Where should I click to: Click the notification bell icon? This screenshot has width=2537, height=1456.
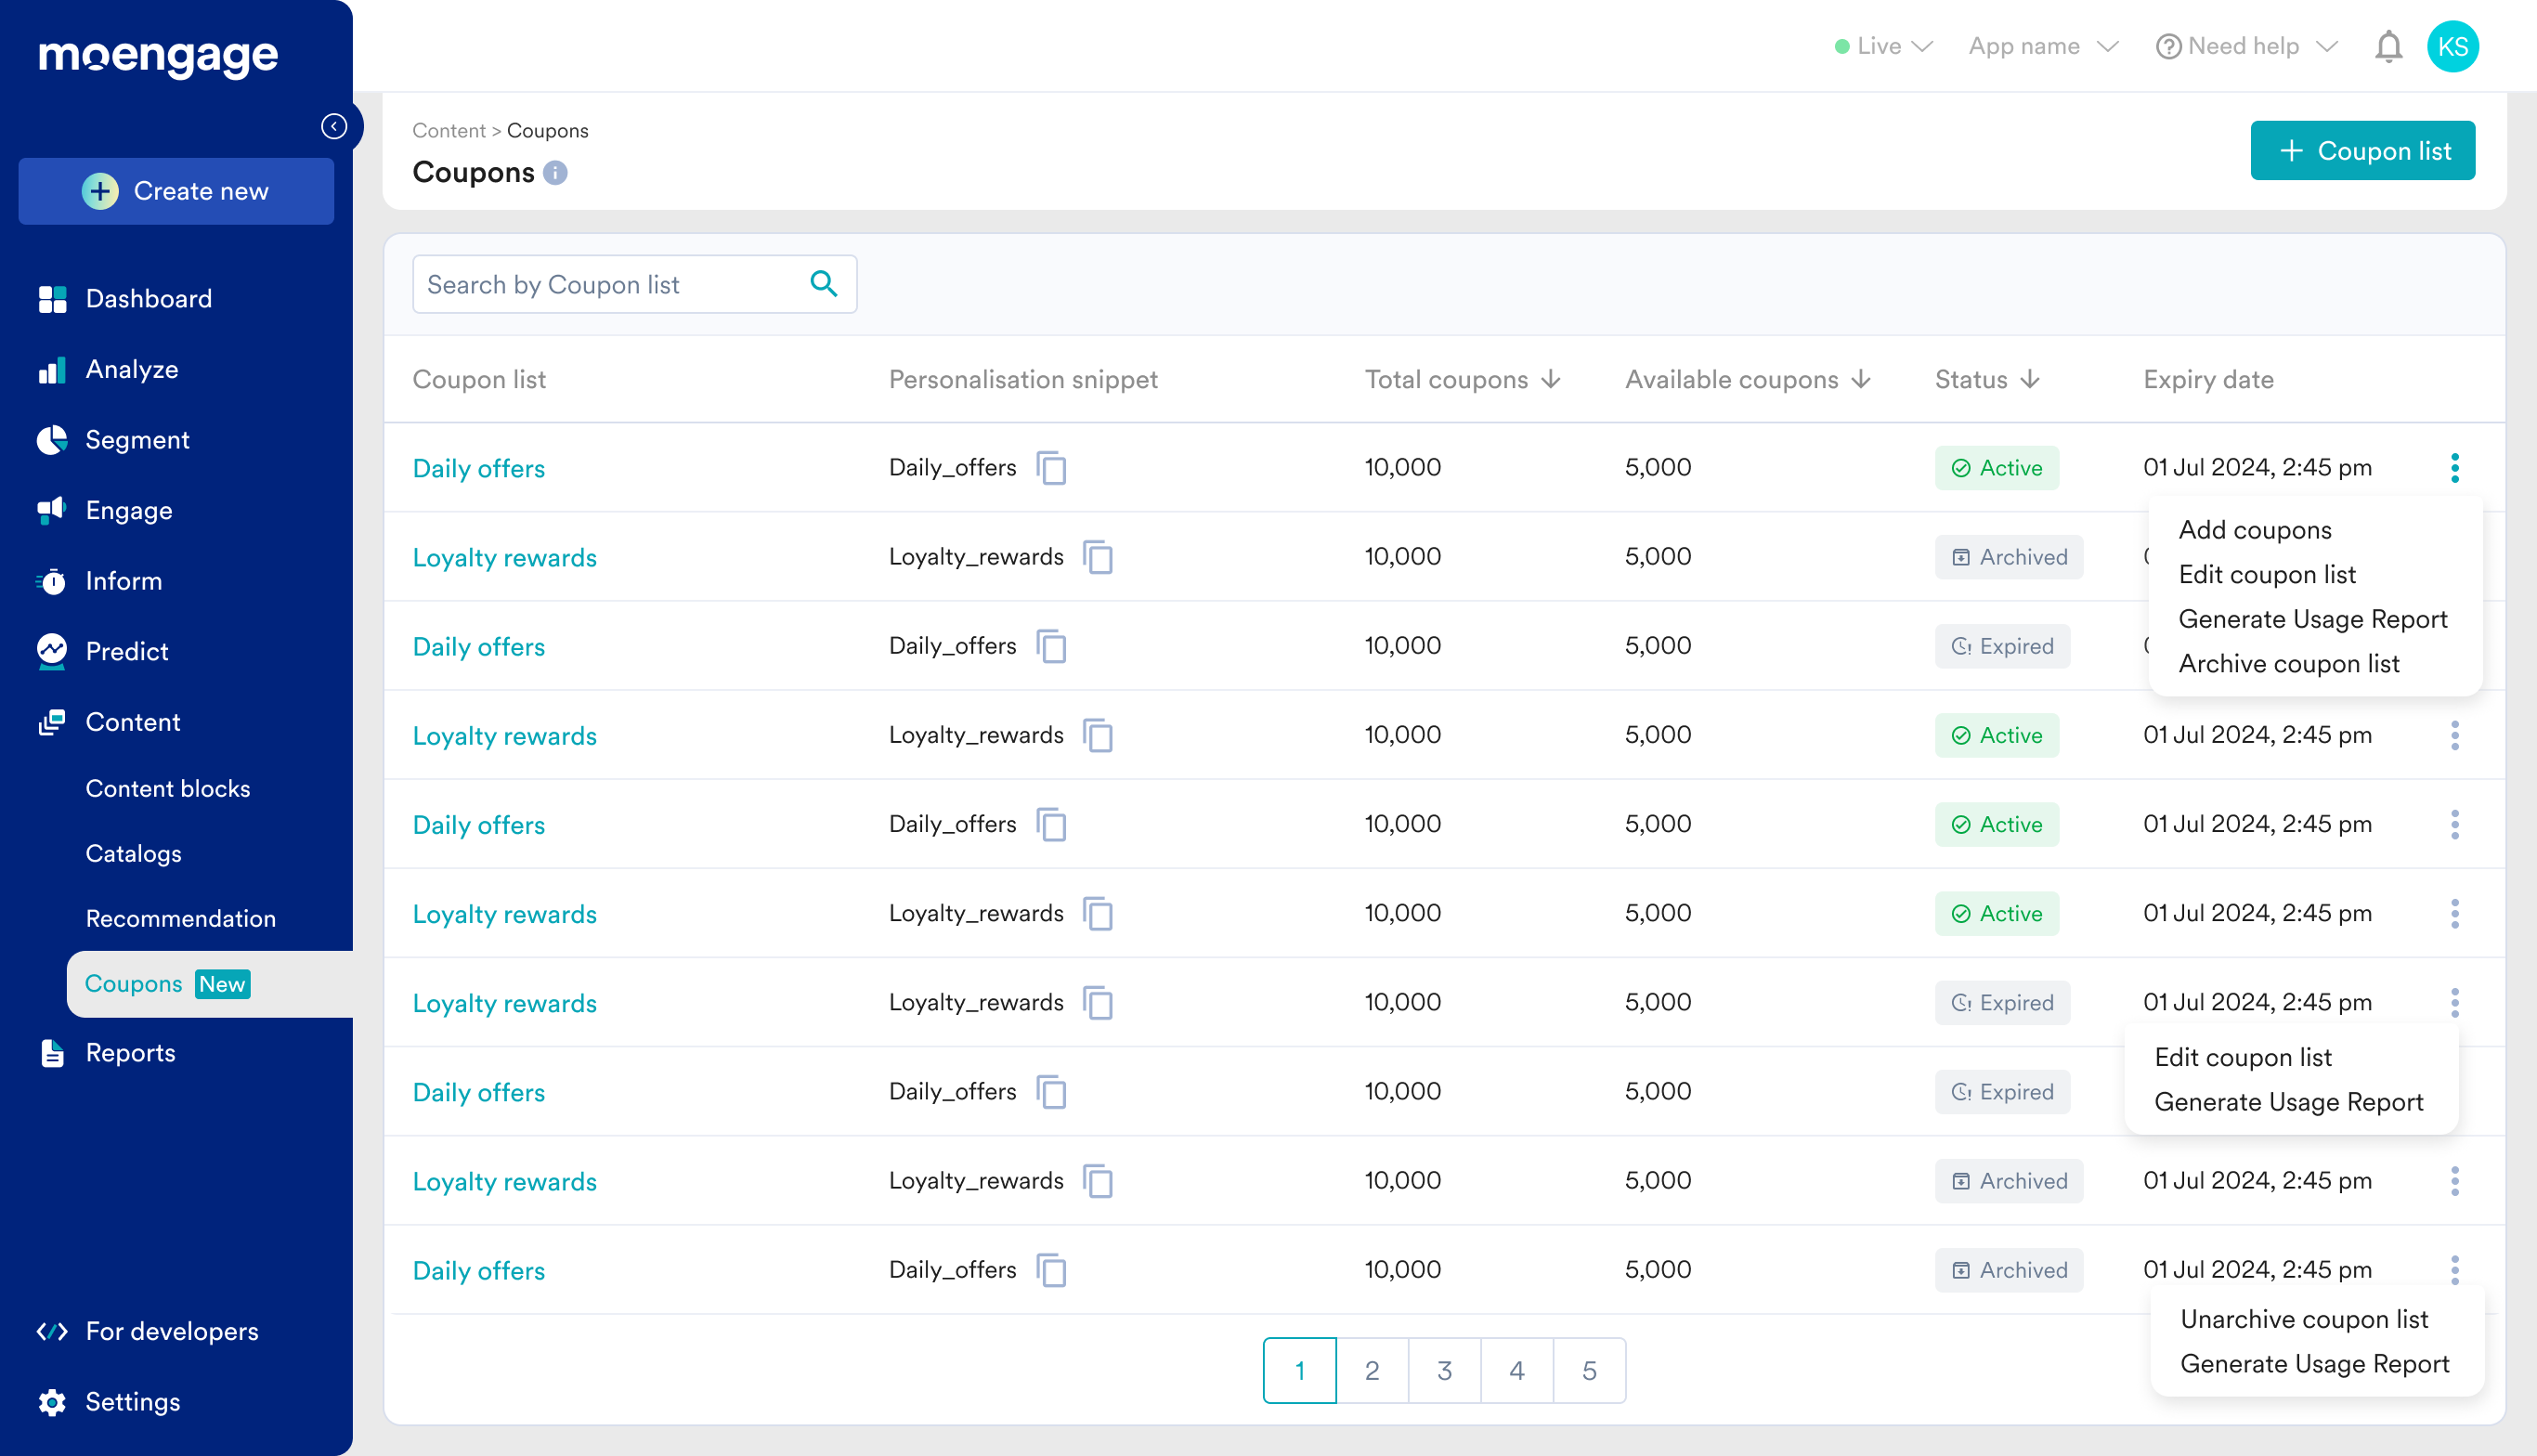[x=2388, y=46]
